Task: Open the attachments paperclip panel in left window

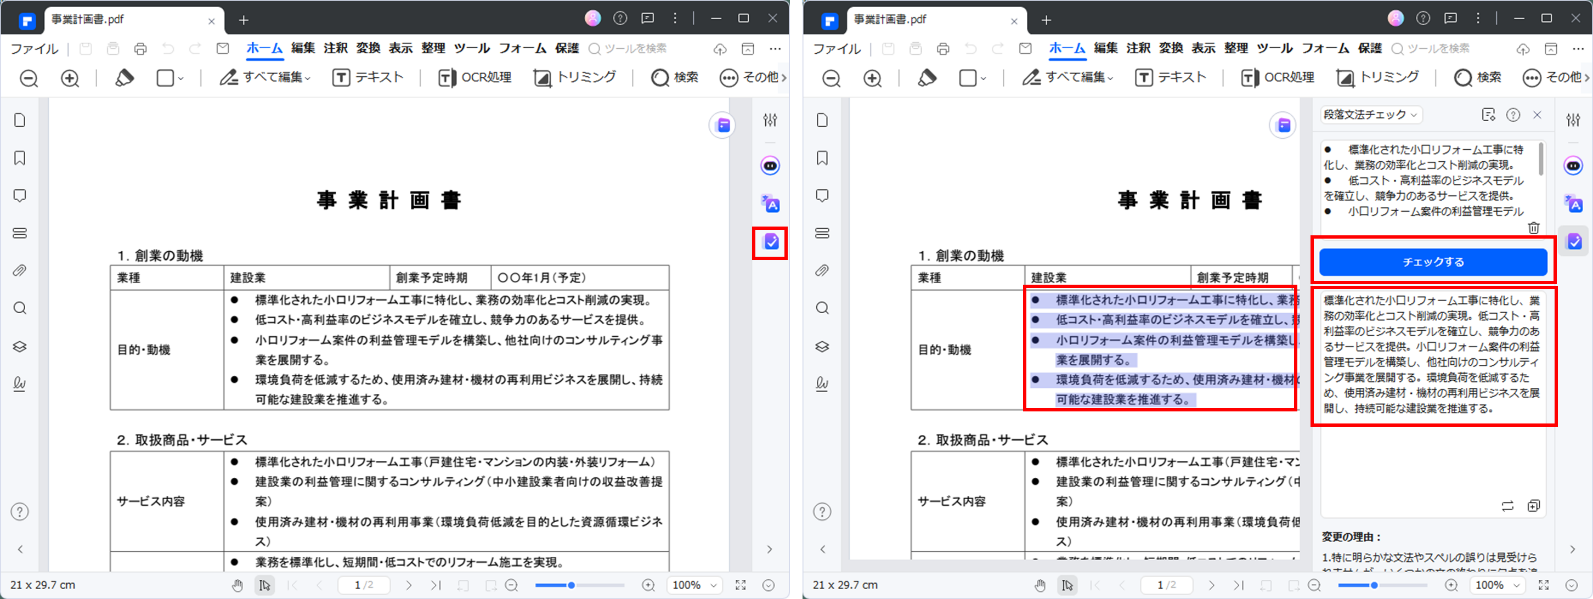Action: tap(20, 271)
